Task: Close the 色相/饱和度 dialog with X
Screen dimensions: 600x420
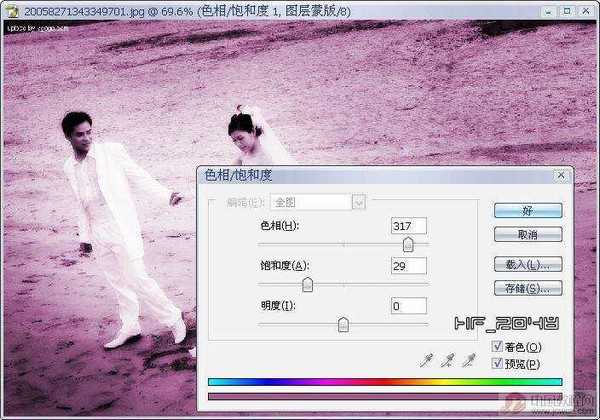Action: [562, 176]
